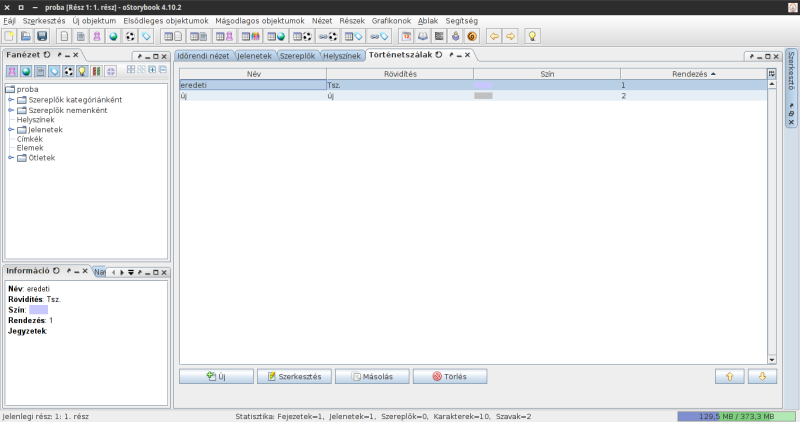Click the open file folder toolbar icon
The width and height of the screenshot is (800, 422).
click(x=26, y=36)
